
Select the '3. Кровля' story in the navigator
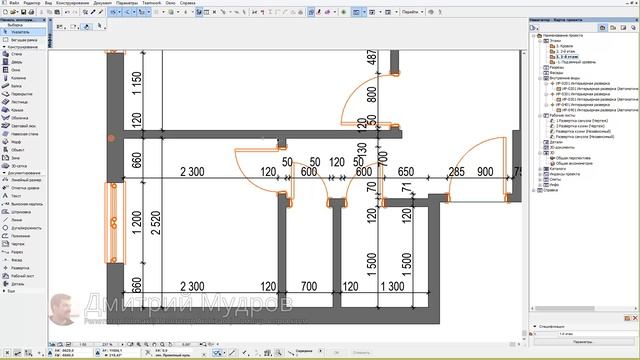coord(565,46)
